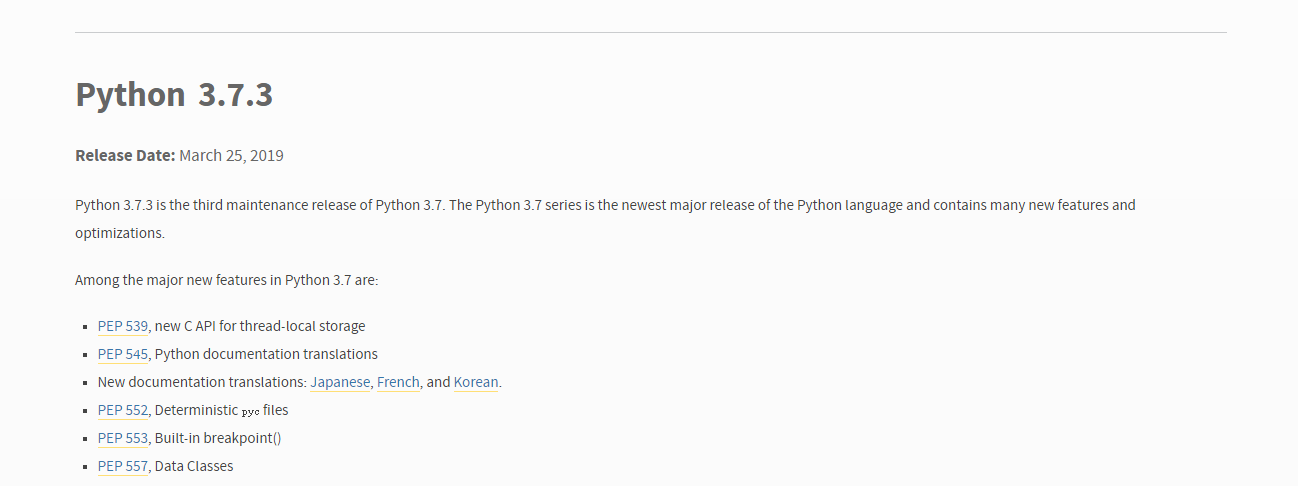The height and width of the screenshot is (486, 1298).
Task: Open the PEP 545 link
Action: tap(123, 354)
